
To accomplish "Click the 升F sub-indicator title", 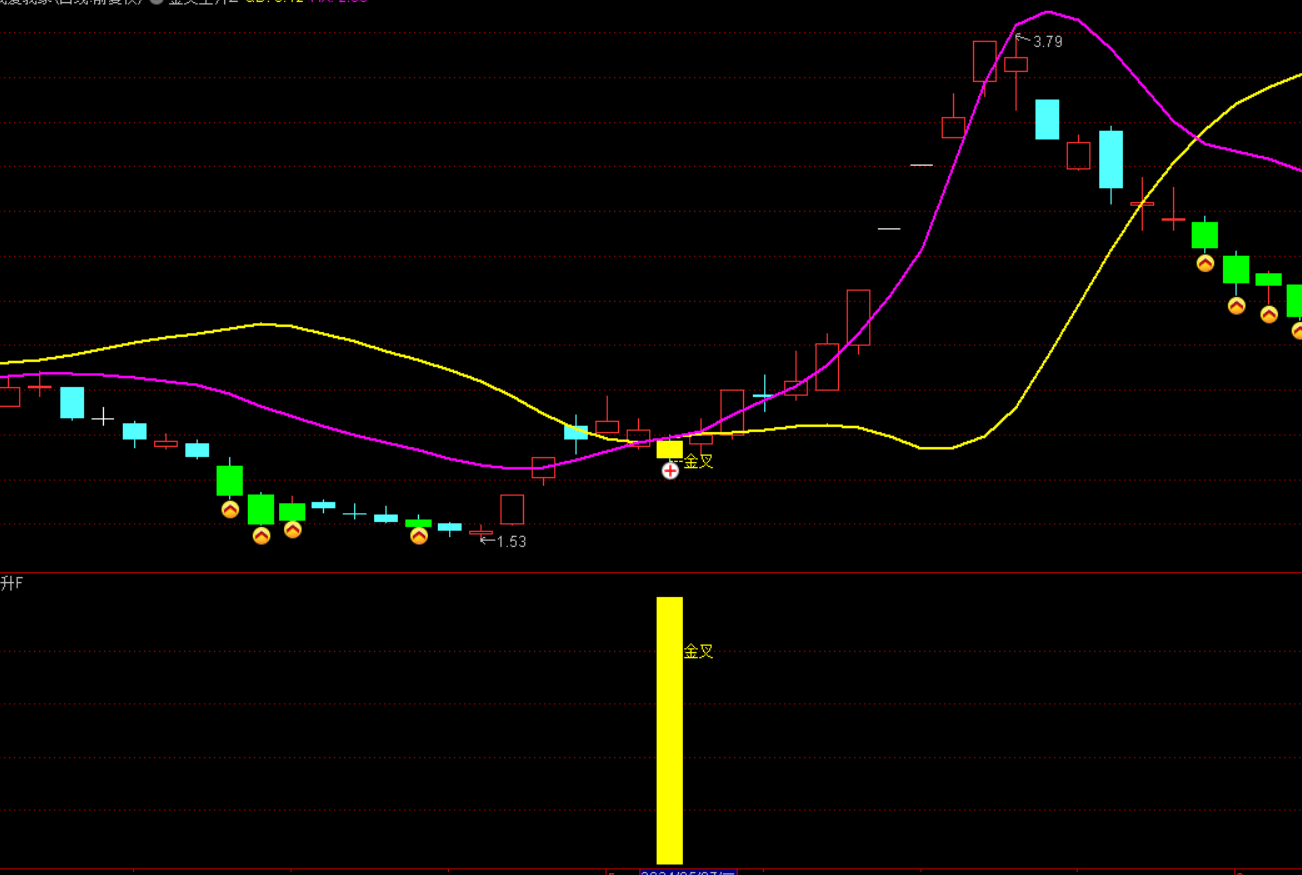I will tap(12, 583).
